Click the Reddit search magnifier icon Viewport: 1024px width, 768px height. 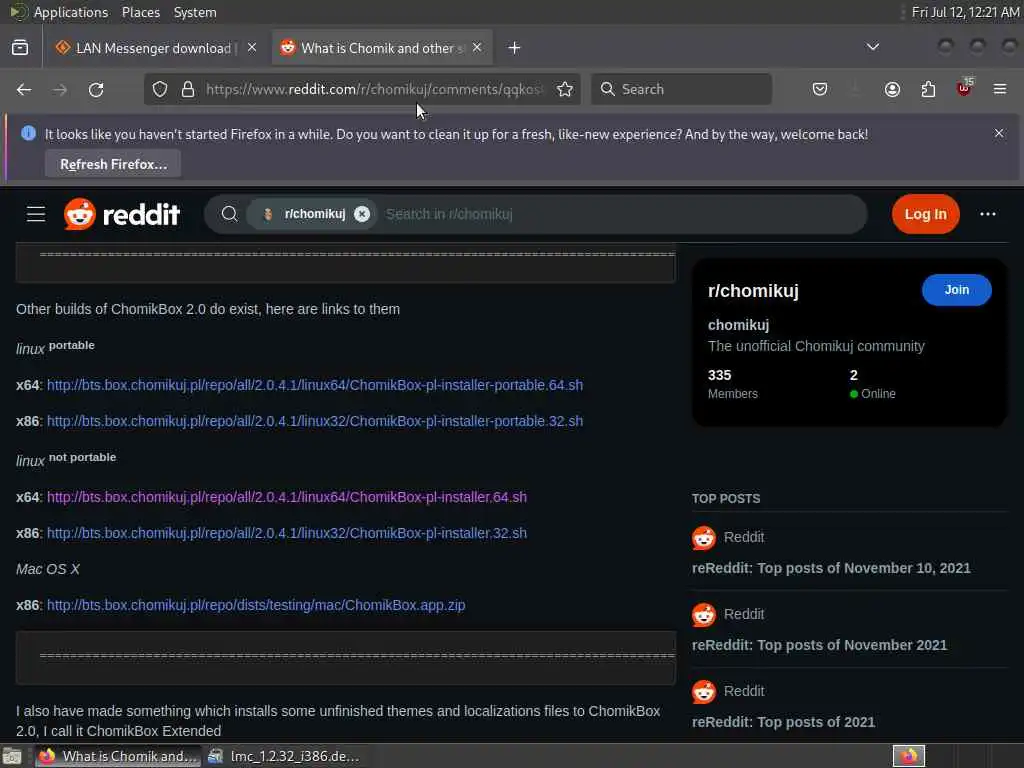(x=229, y=214)
